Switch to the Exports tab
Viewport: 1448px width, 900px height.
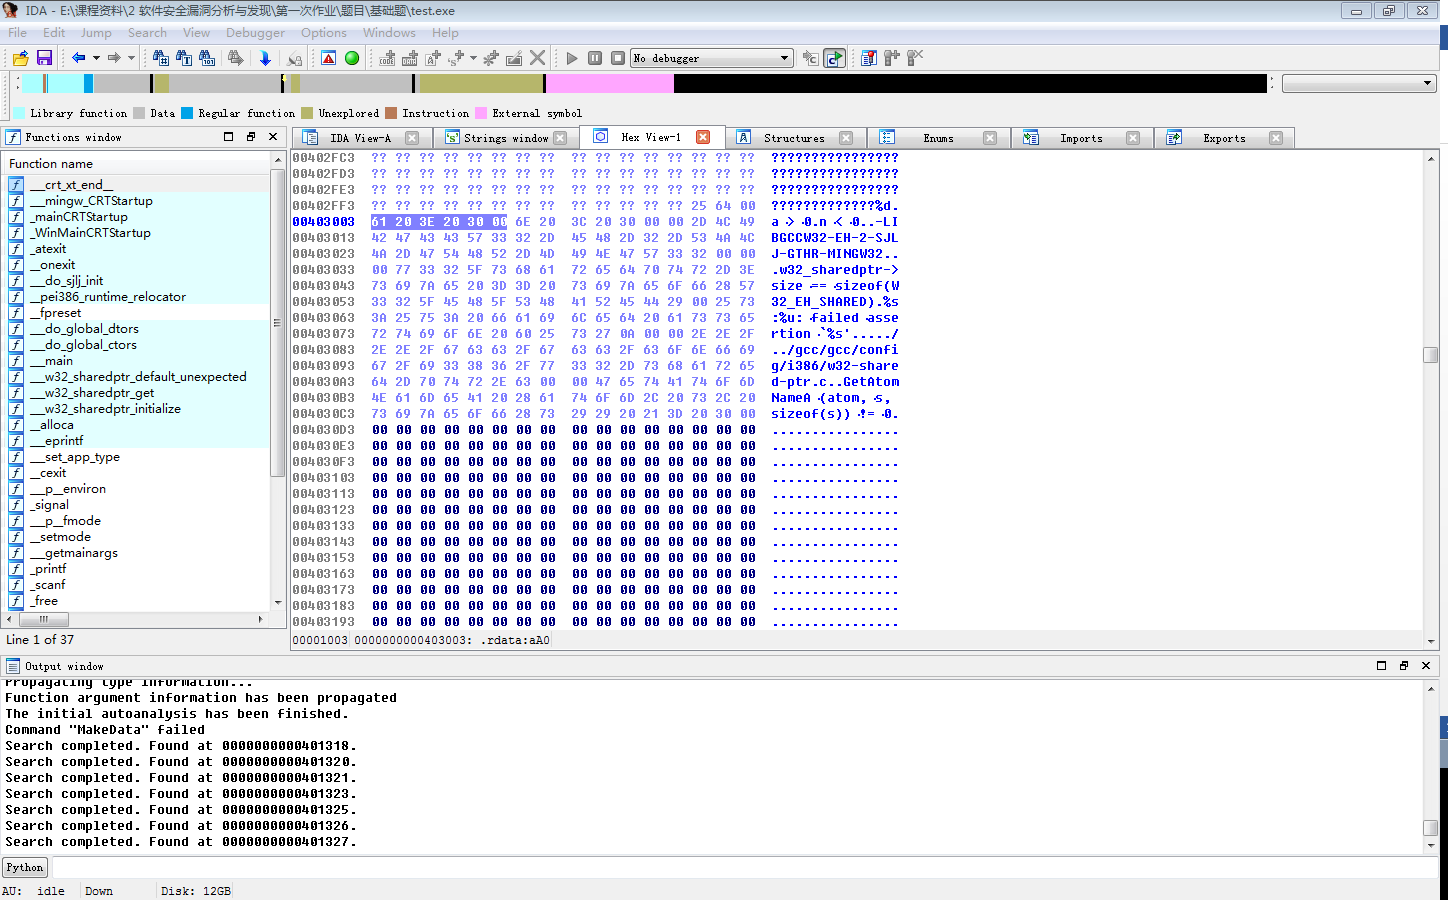1224,138
